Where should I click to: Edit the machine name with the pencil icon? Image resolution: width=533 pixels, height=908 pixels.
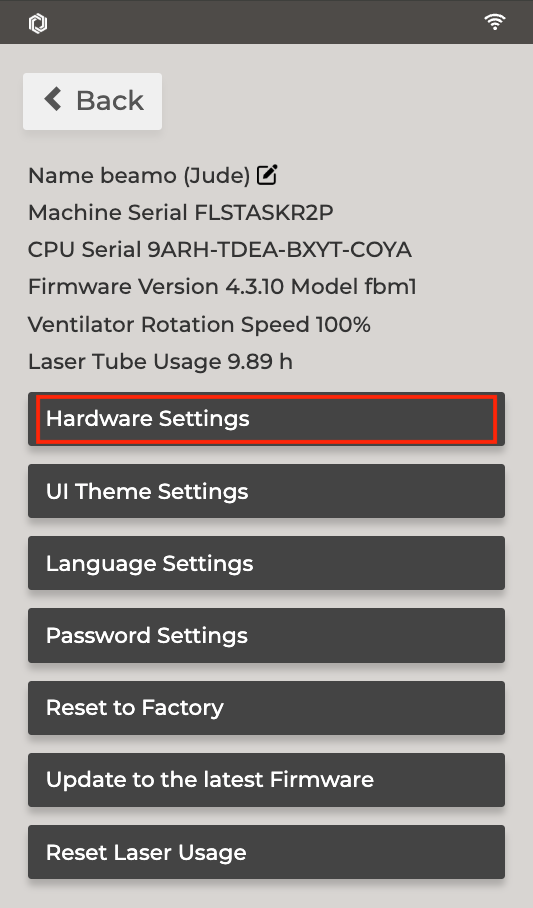coord(267,175)
